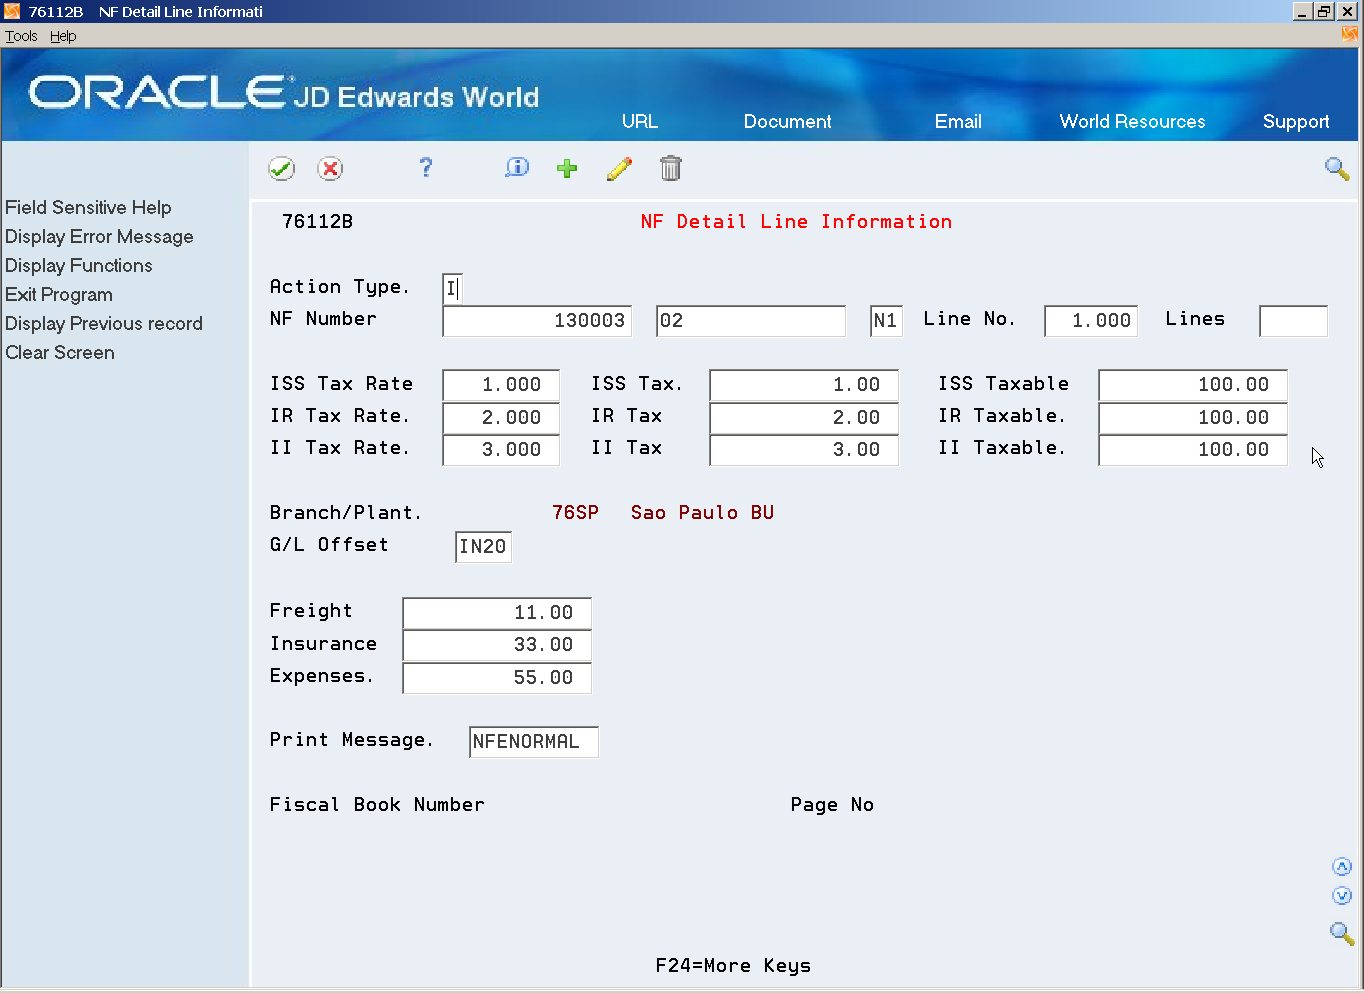1364x993 pixels.
Task: Select Display Functions in the sidebar
Action: pos(79,265)
